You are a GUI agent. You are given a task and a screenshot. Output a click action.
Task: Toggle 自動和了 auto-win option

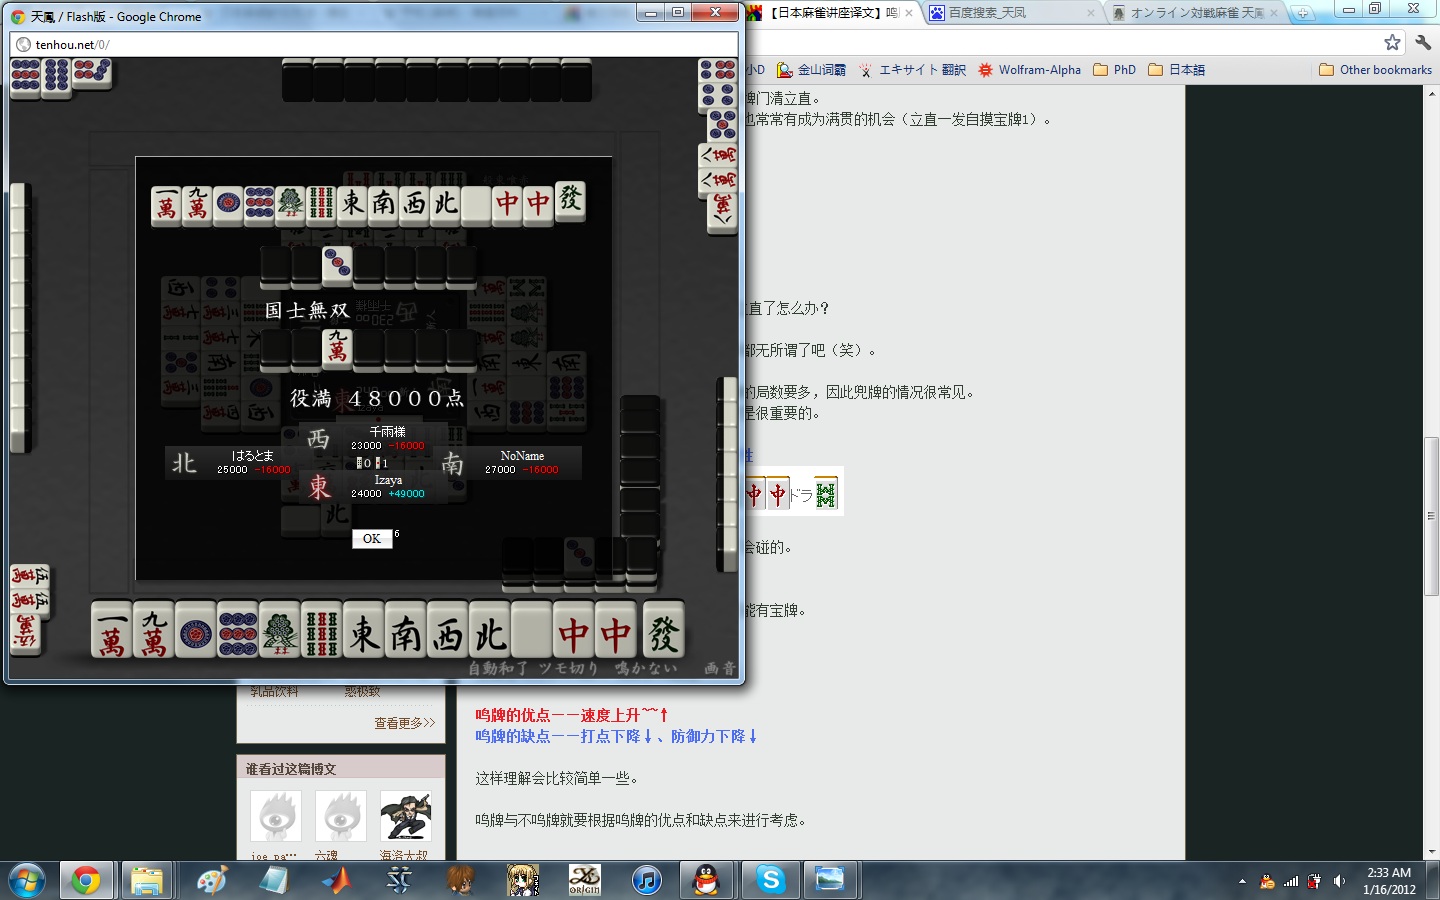click(498, 668)
